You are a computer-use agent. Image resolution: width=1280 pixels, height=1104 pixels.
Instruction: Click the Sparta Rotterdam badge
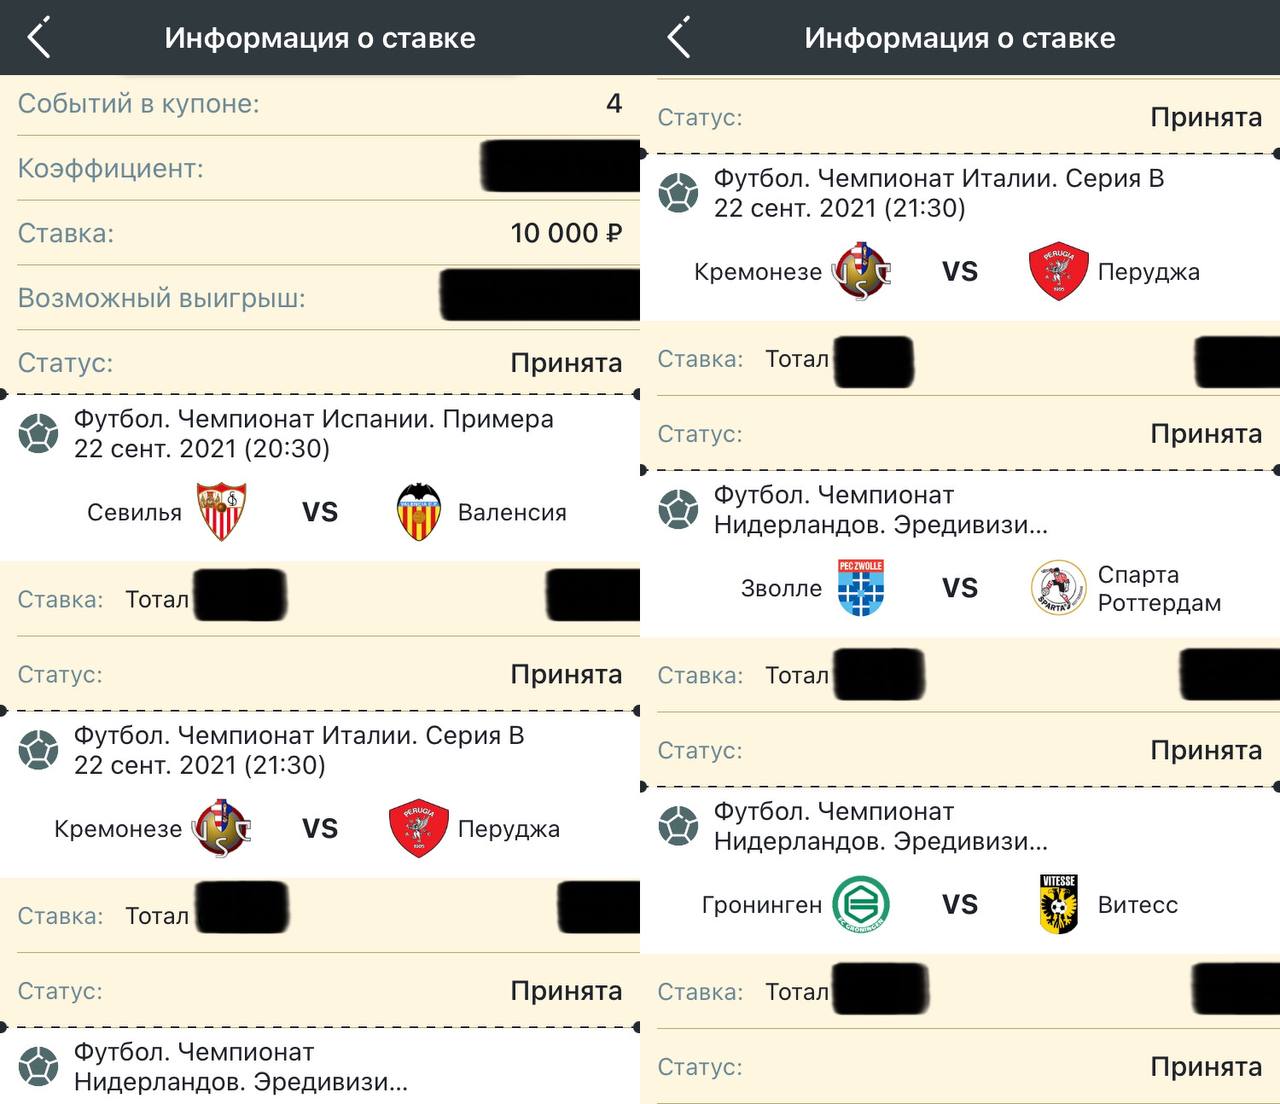1058,588
